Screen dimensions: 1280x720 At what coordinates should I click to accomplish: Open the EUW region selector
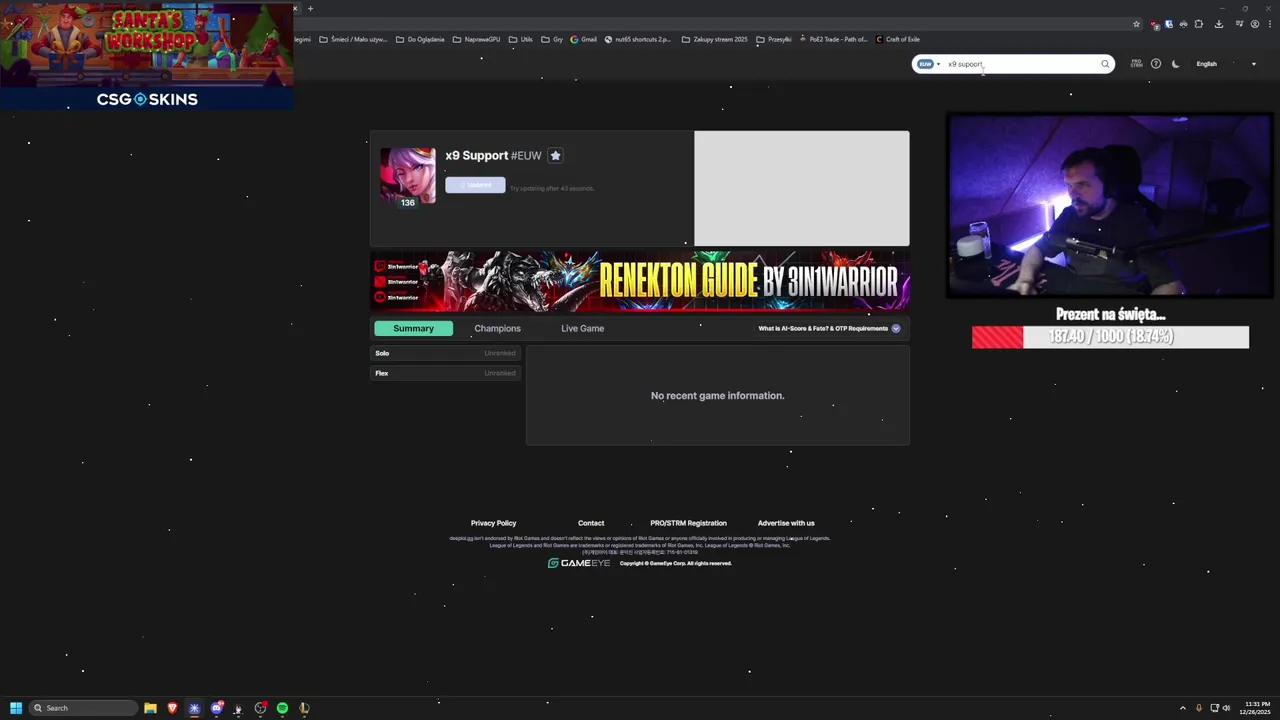point(929,64)
